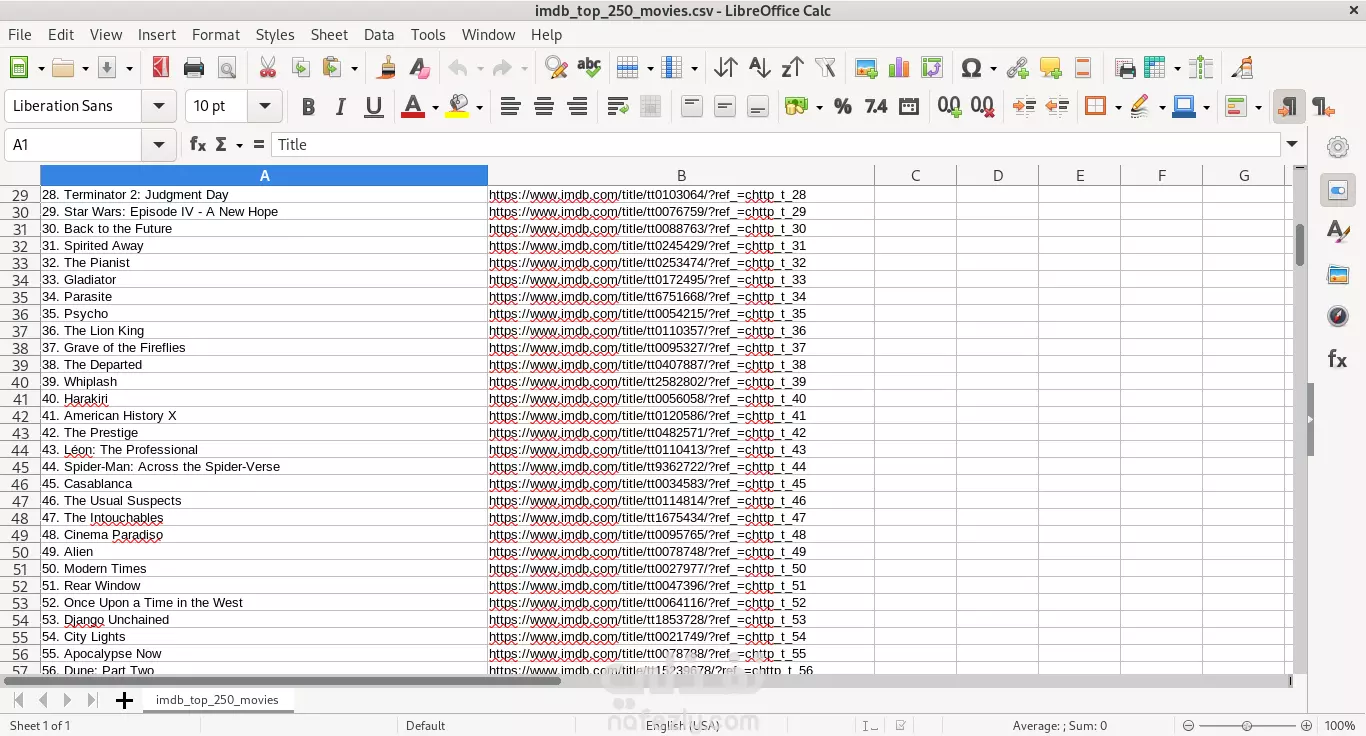Image resolution: width=1366 pixels, height=736 pixels.
Task: Open the font name dropdown arrow
Action: pos(158,106)
